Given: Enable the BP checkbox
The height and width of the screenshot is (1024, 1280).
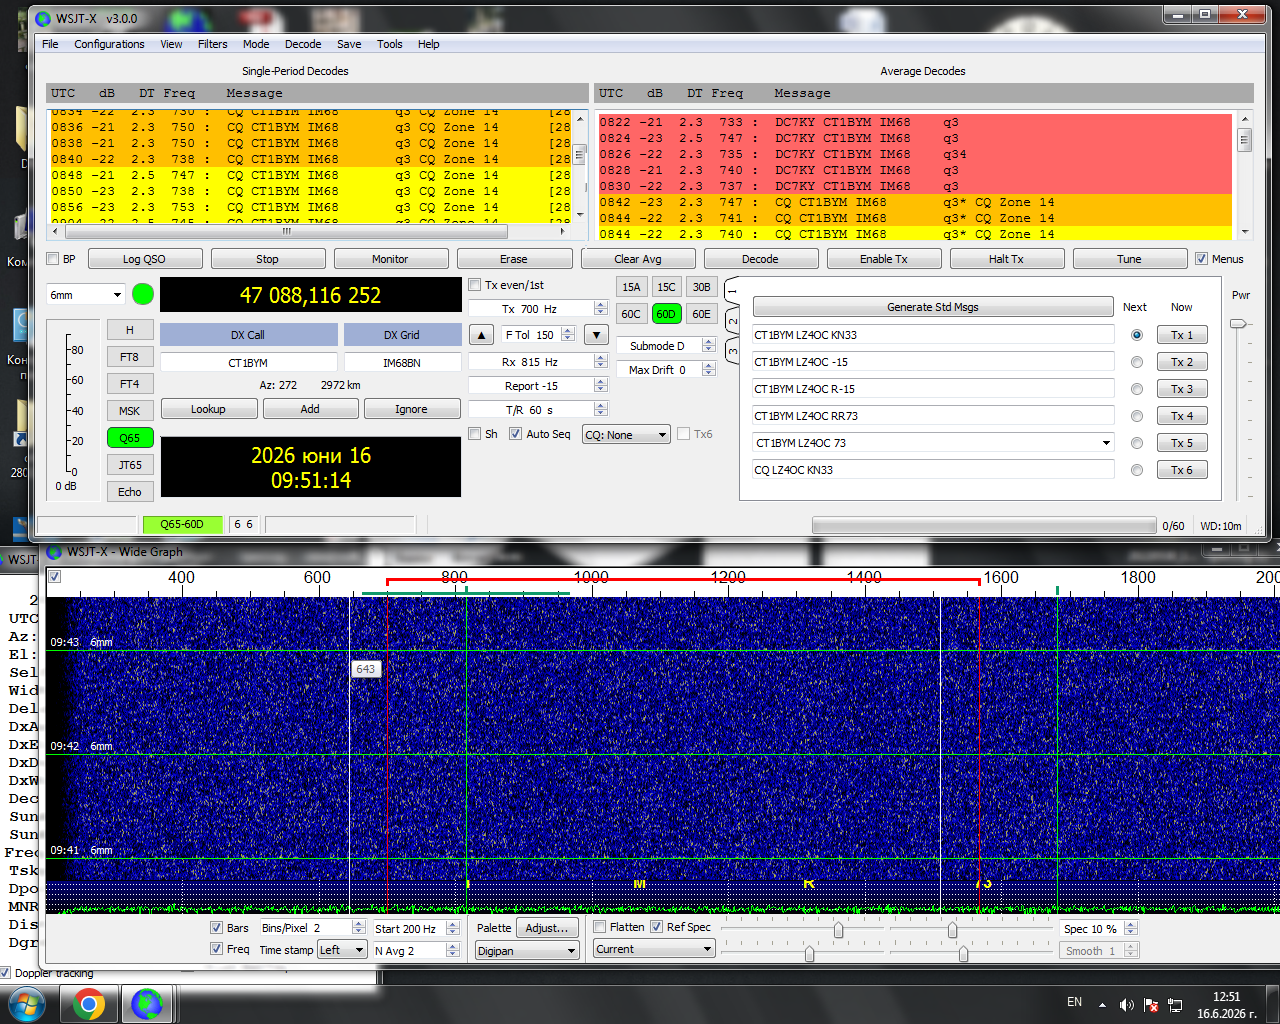Looking at the screenshot, I should (x=53, y=259).
